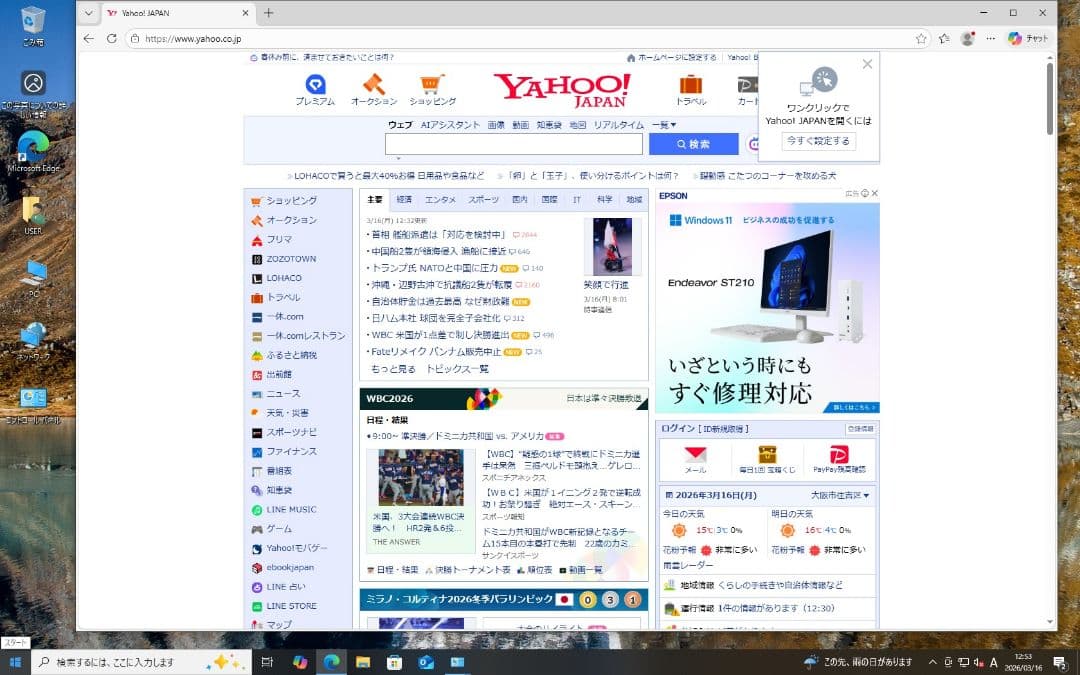Viewport: 1080px width, 675px height.
Task: Open headline トランプ氏 NATOと中国に圧力
Action: pyautogui.click(x=435, y=268)
